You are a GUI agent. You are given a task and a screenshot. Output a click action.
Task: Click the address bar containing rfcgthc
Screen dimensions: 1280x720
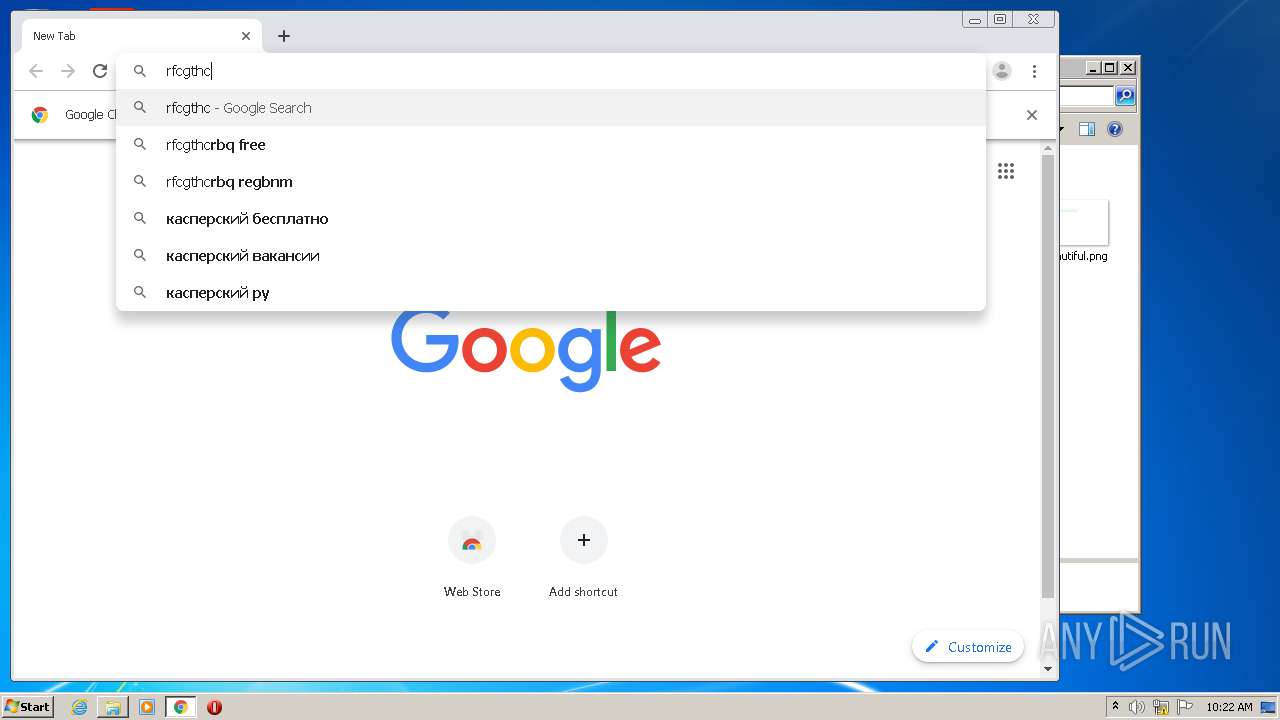pyautogui.click(x=550, y=71)
